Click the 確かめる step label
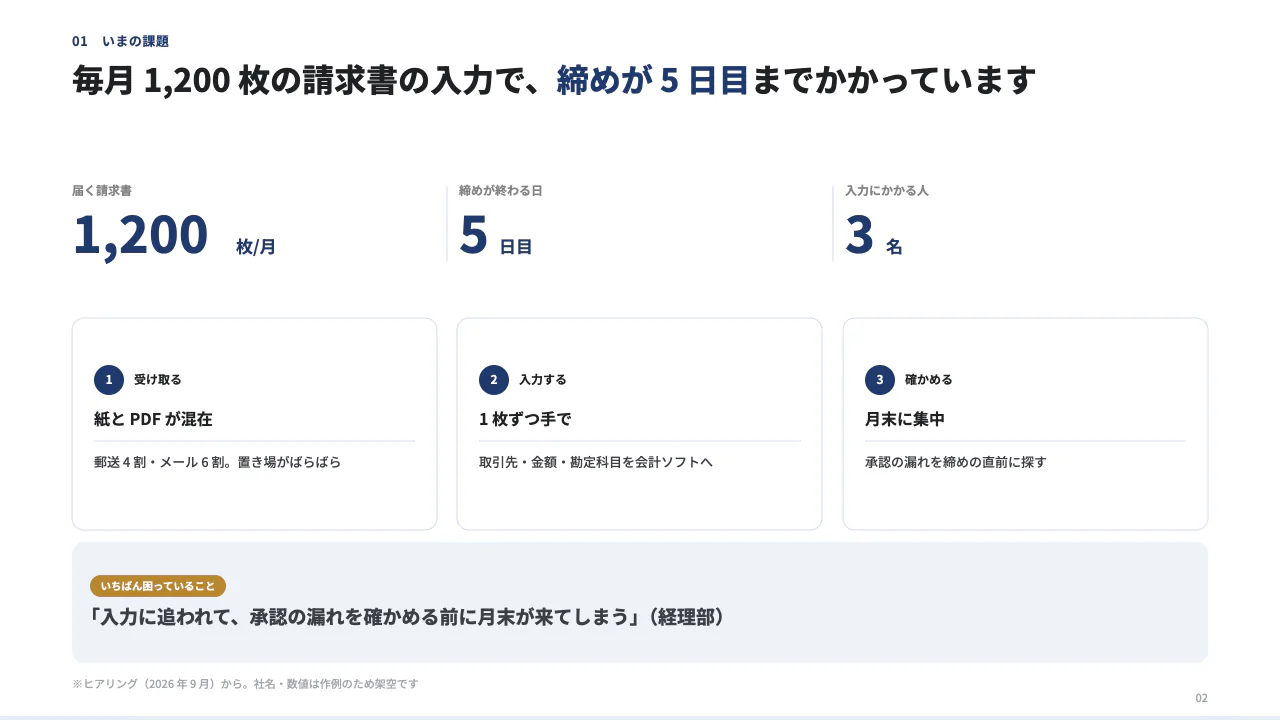 pos(929,380)
